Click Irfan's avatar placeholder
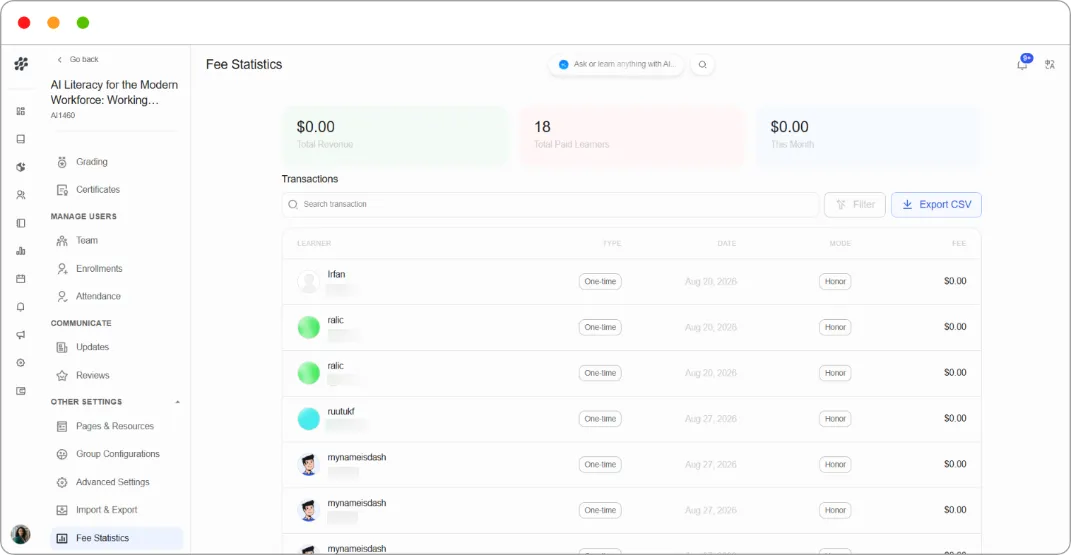1071x555 pixels. 309,281
